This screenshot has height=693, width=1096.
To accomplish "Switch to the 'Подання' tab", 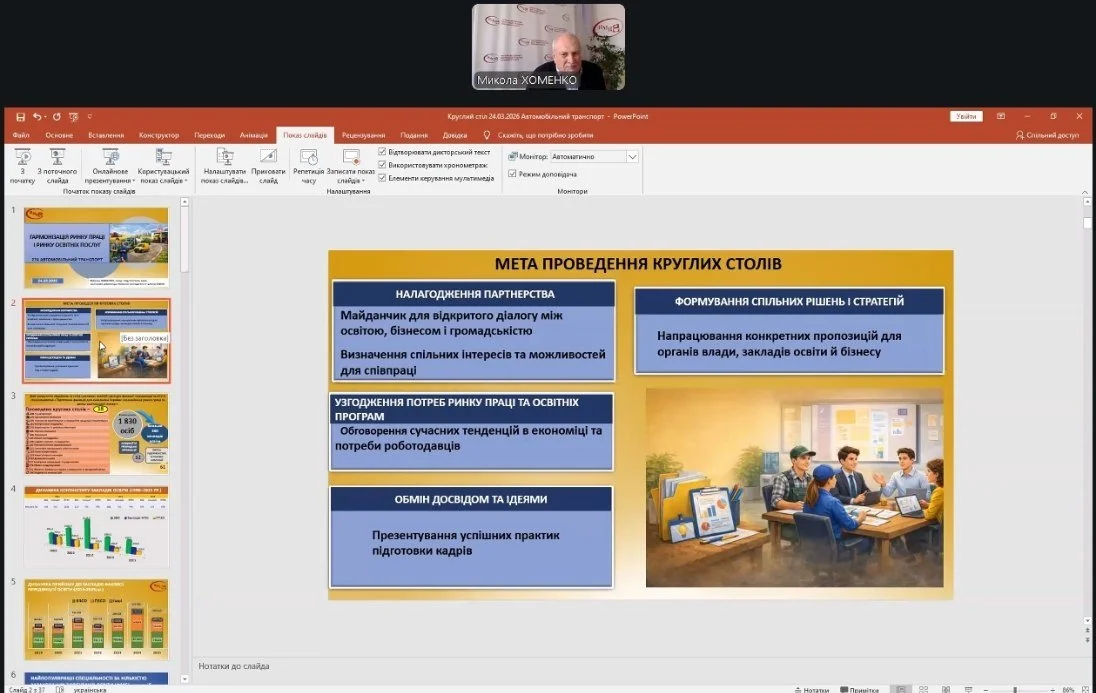I will 414,135.
